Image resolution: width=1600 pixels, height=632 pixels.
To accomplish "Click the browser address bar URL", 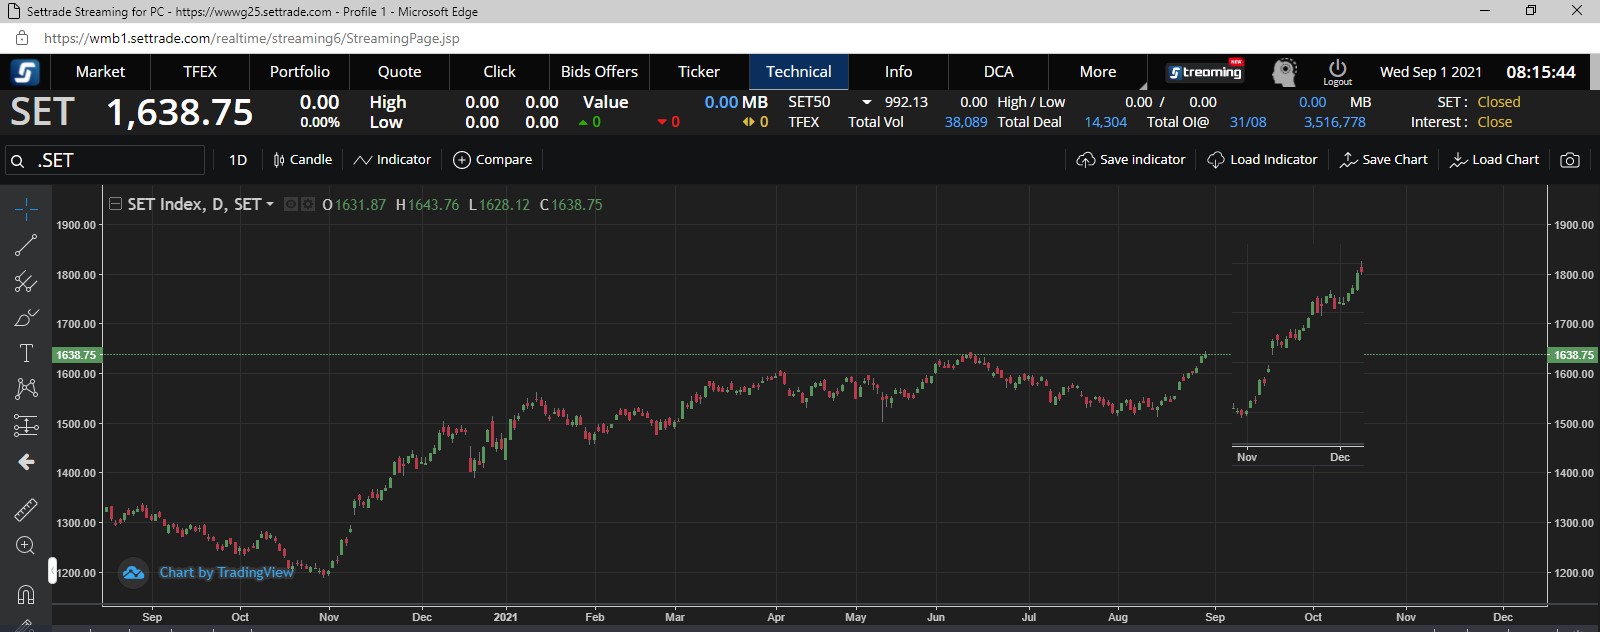I will [x=252, y=38].
